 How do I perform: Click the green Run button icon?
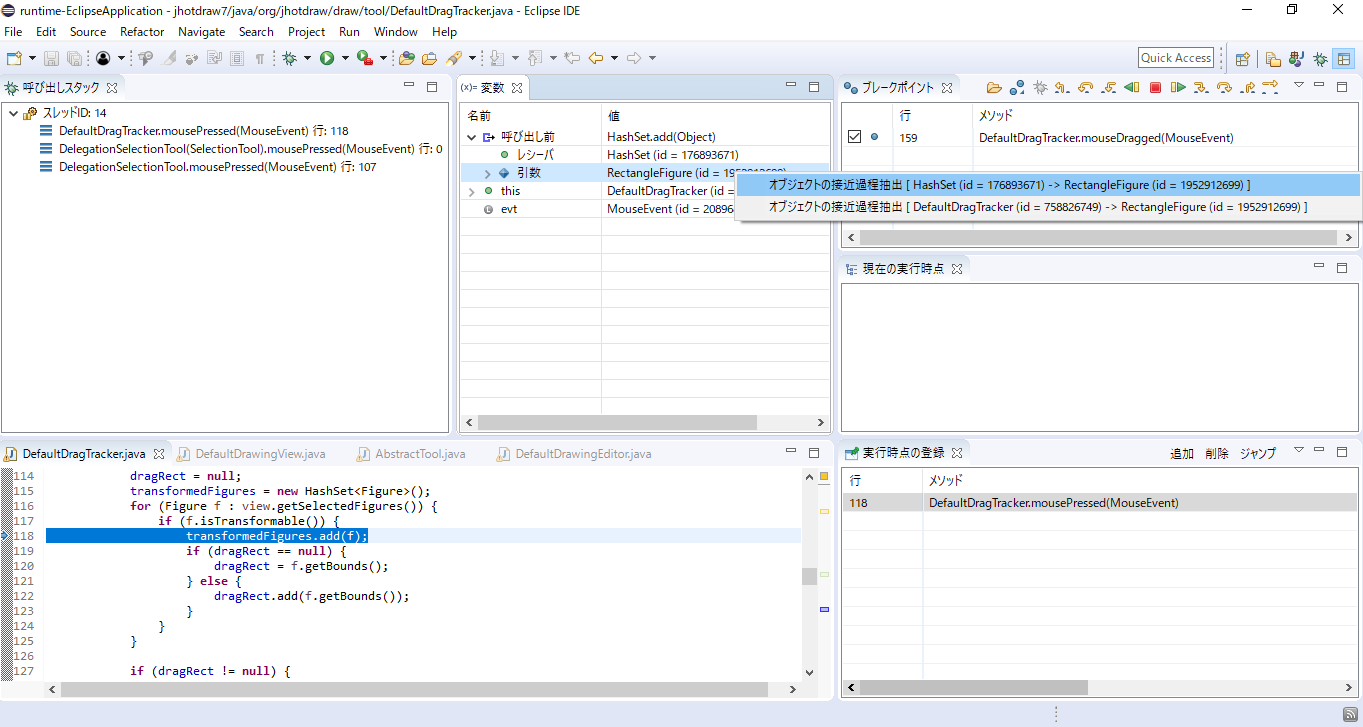point(327,58)
